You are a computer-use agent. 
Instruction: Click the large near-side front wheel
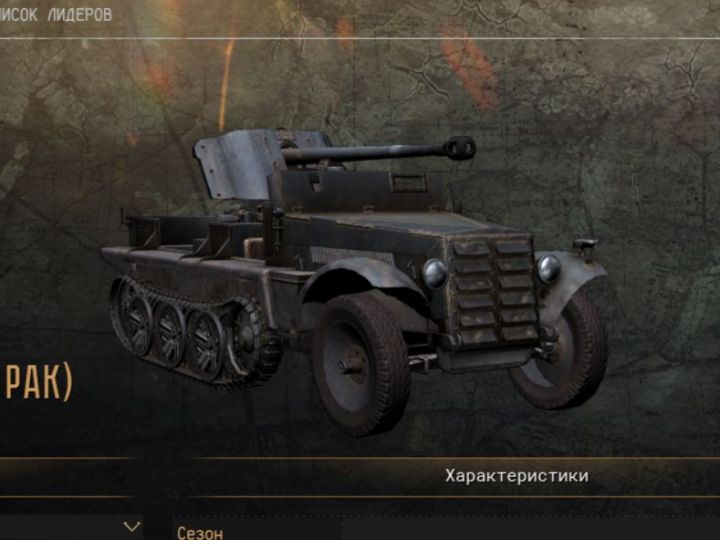point(361,363)
